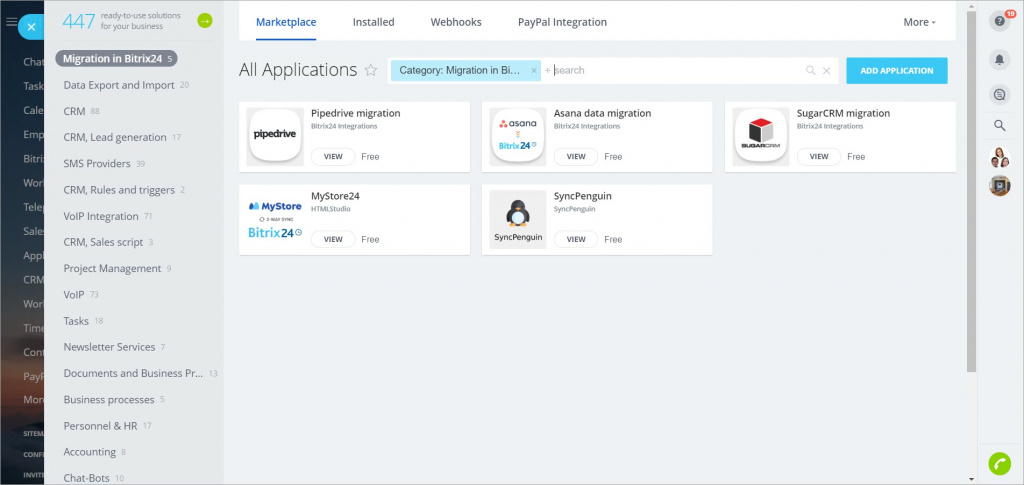Open SyncPenguin title link
Screen dimensions: 1024x485
pyautogui.click(x=583, y=196)
